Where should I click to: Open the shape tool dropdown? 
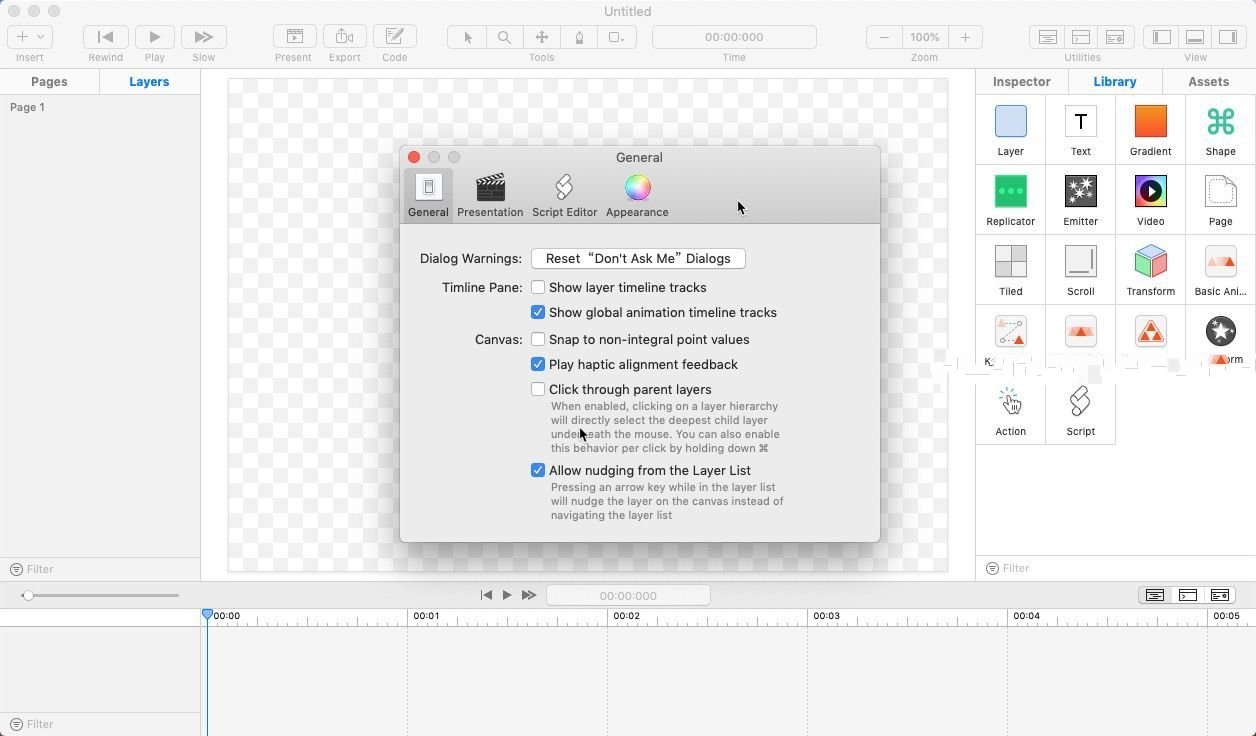(x=616, y=37)
